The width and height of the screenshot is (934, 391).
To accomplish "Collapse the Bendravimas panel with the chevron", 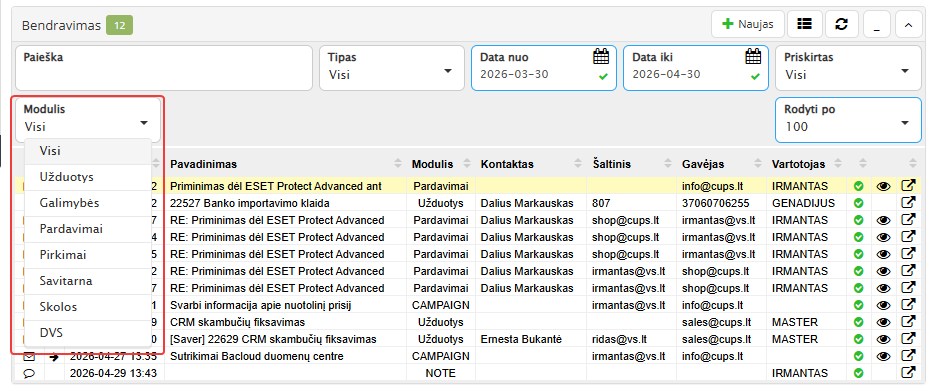I will (x=908, y=24).
